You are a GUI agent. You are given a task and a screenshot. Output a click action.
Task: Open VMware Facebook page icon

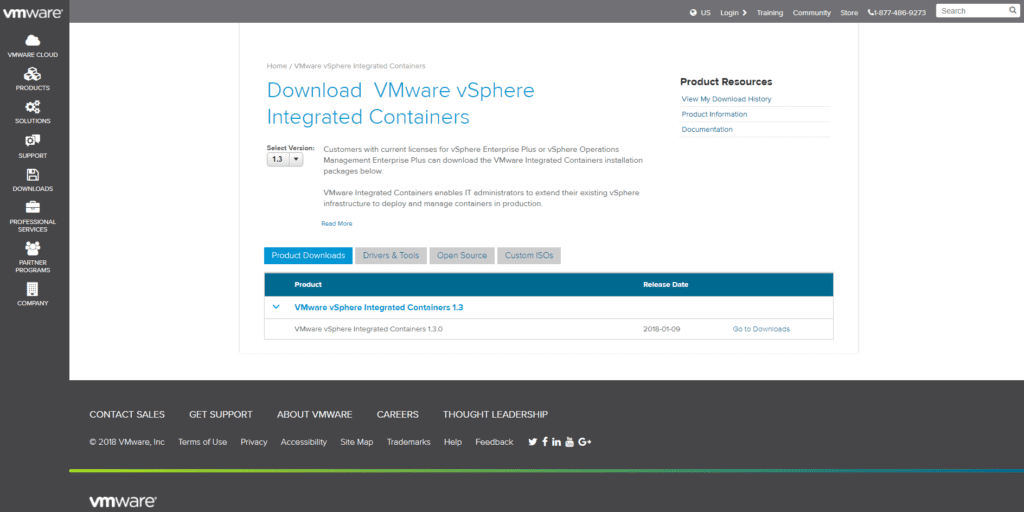[545, 442]
